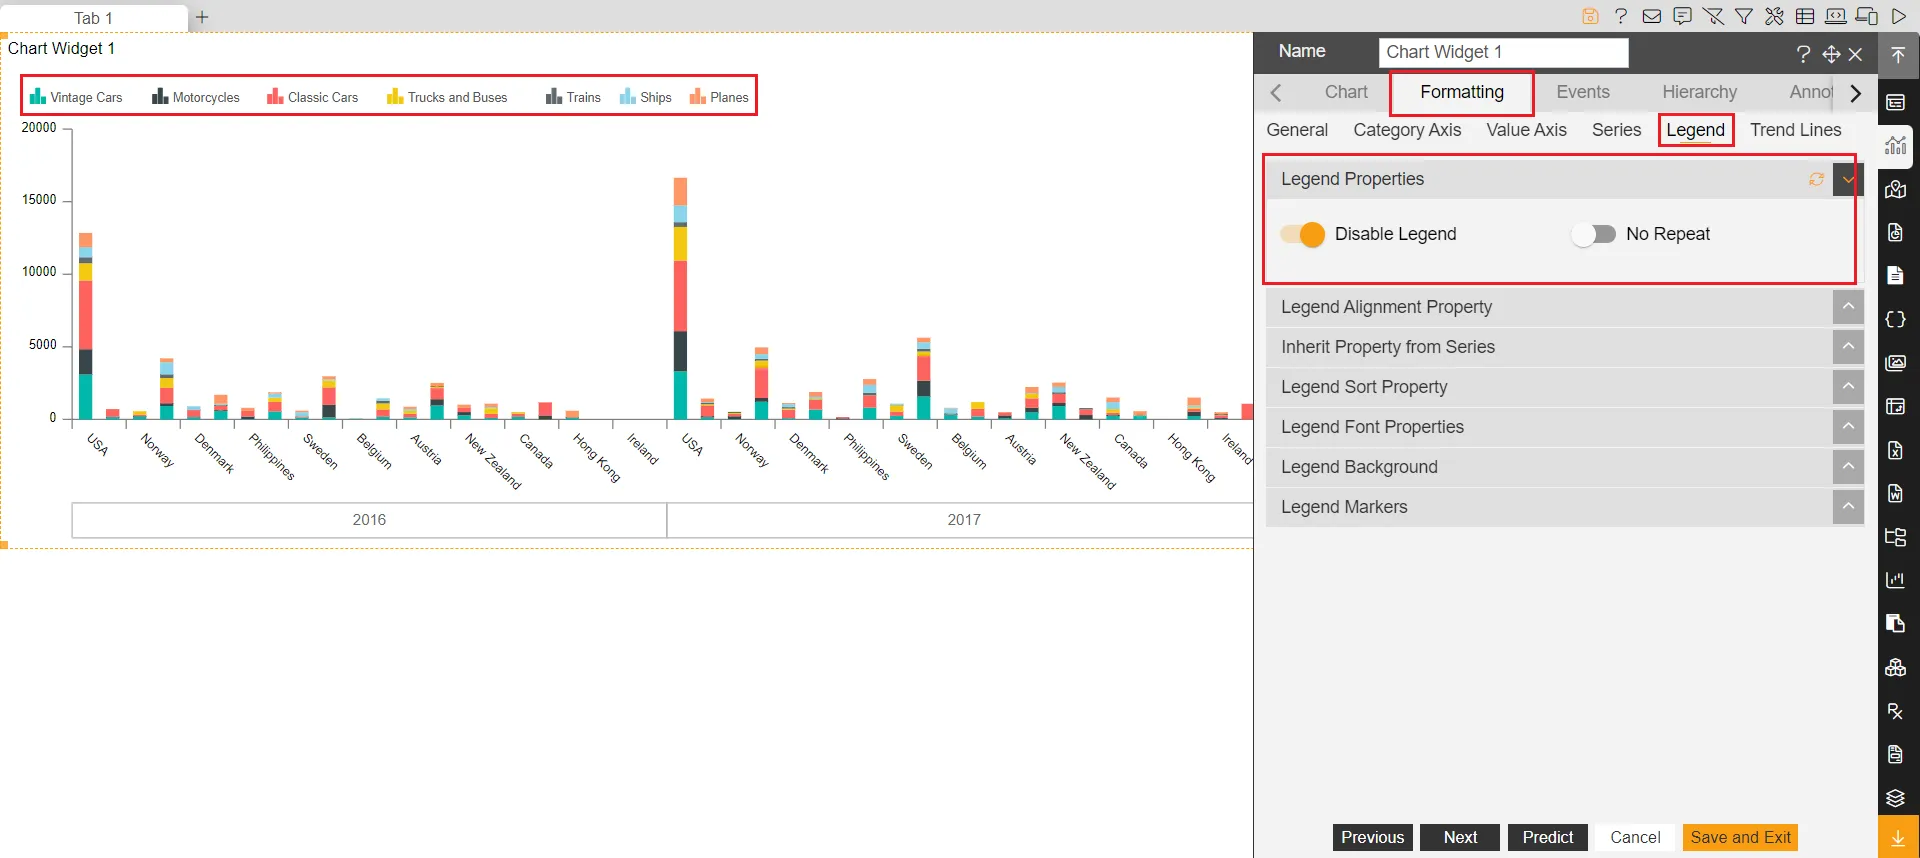Click the scroll-to-top arrow sidebar button
Viewport: 1920px width, 858px height.
tap(1898, 55)
